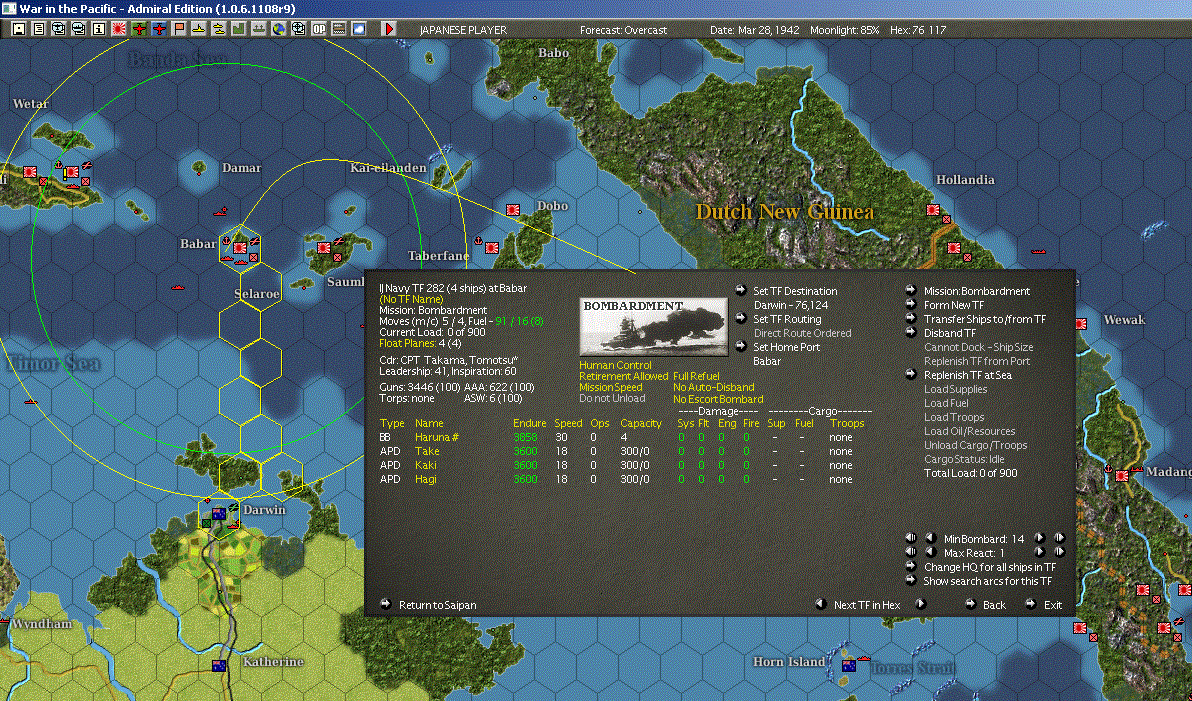This screenshot has height=701, width=1192.
Task: Click Return to Saipan
Action: click(437, 605)
